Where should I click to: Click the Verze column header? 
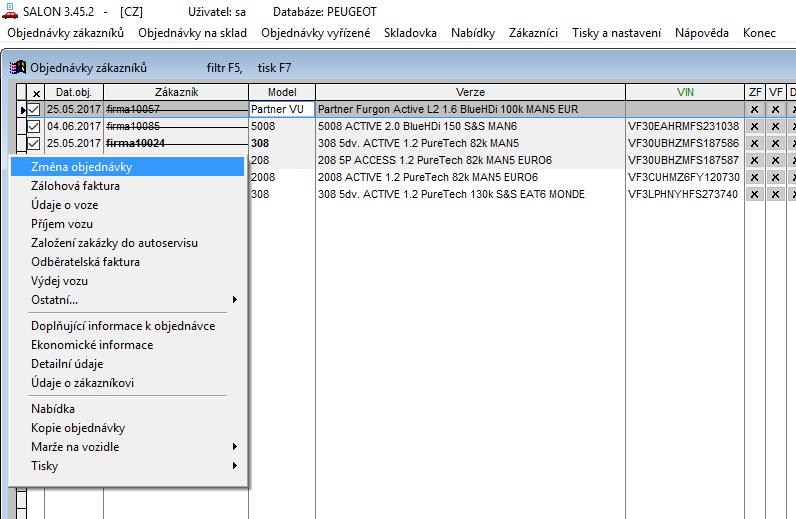pyautogui.click(x=470, y=92)
